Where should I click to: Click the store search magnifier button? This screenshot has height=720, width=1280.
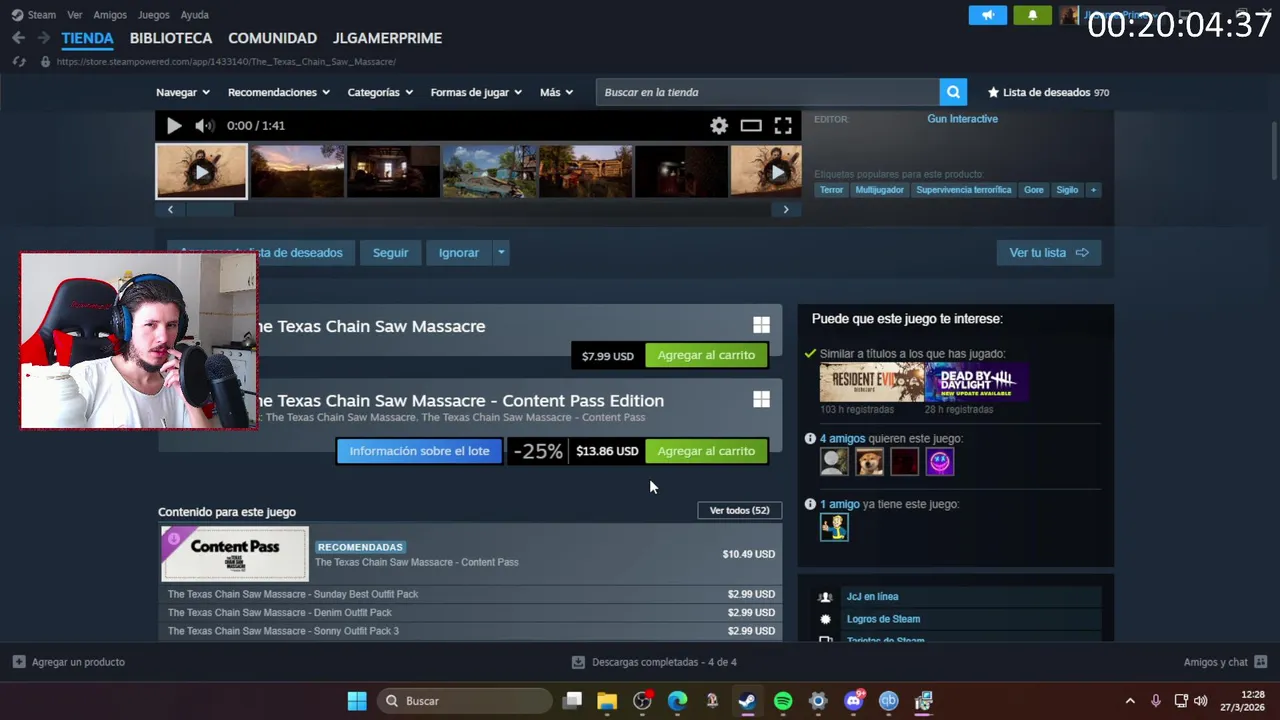(x=953, y=92)
